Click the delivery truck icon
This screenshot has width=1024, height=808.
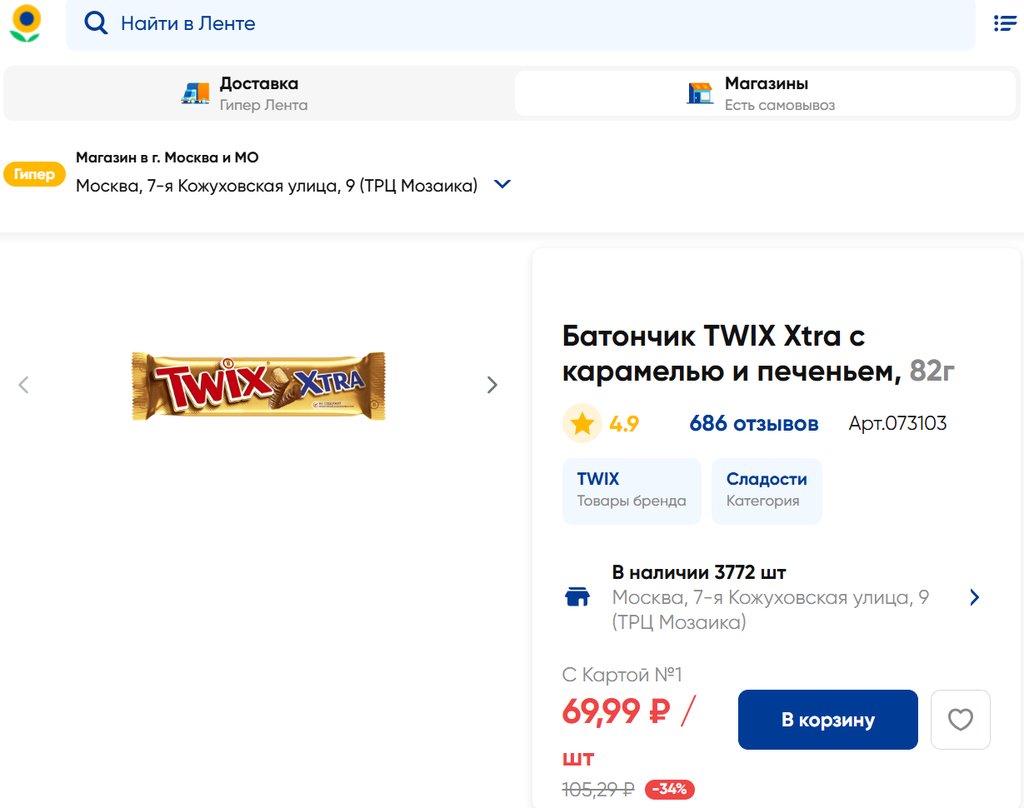click(195, 93)
